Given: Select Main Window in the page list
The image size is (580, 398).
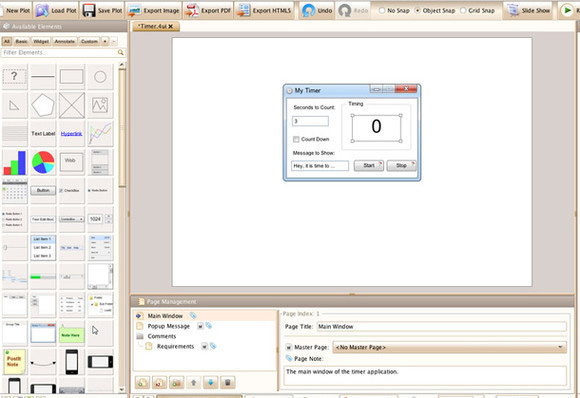Looking at the screenshot, I should (x=165, y=316).
